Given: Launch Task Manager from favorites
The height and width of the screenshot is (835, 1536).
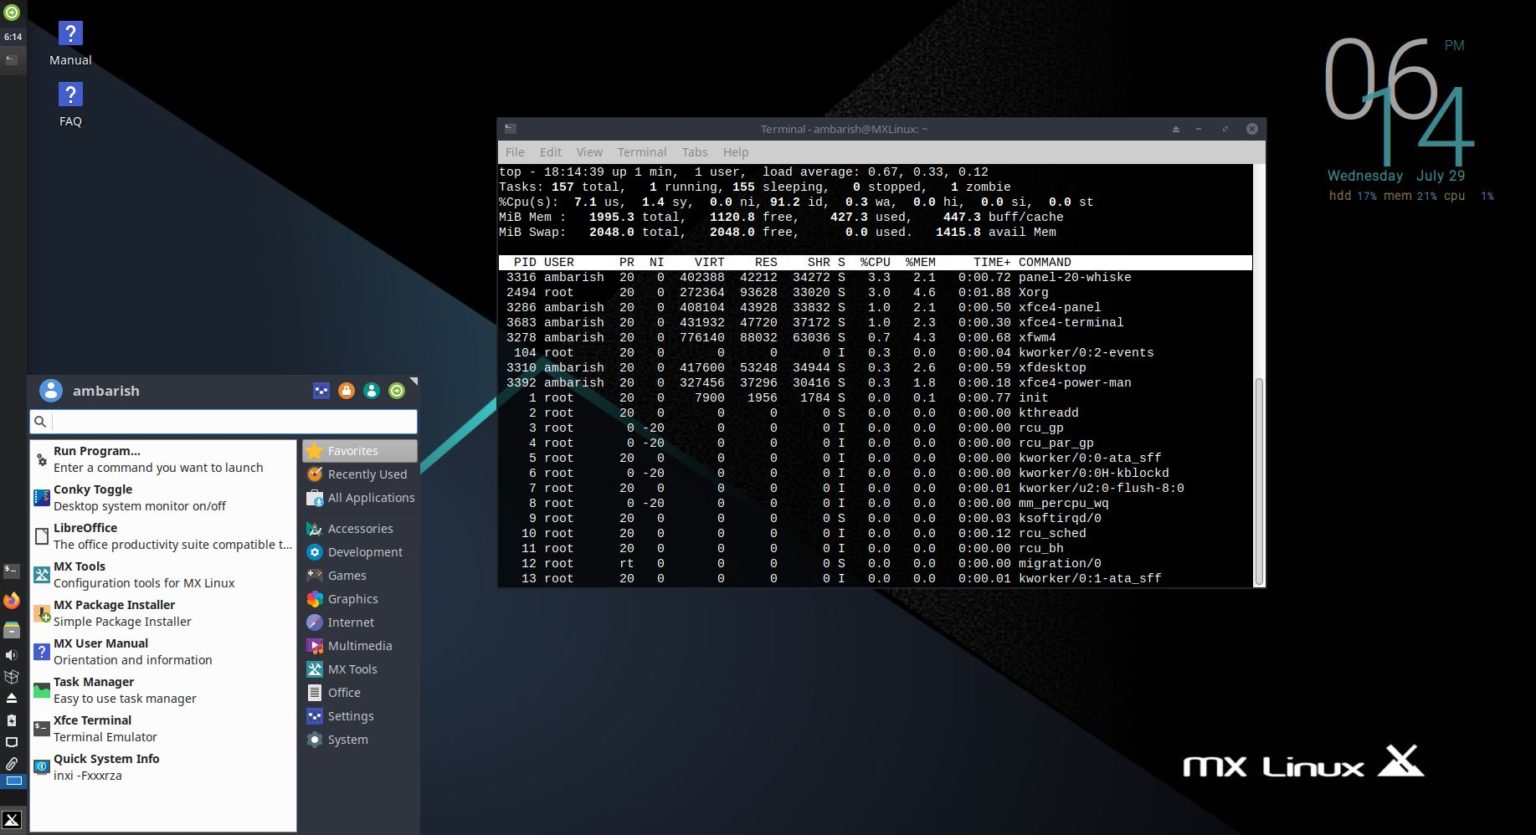Looking at the screenshot, I should (164, 690).
